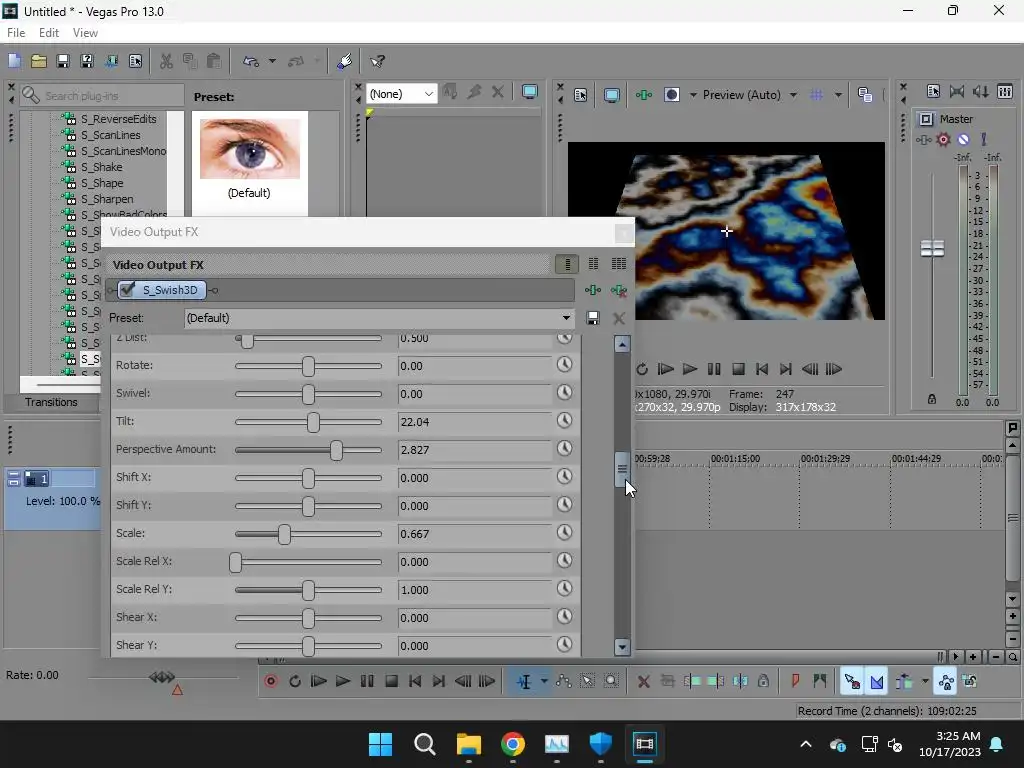This screenshot has height=768, width=1024.
Task: Open the plug-in chain icon for Video Output FX
Action: pos(593,290)
